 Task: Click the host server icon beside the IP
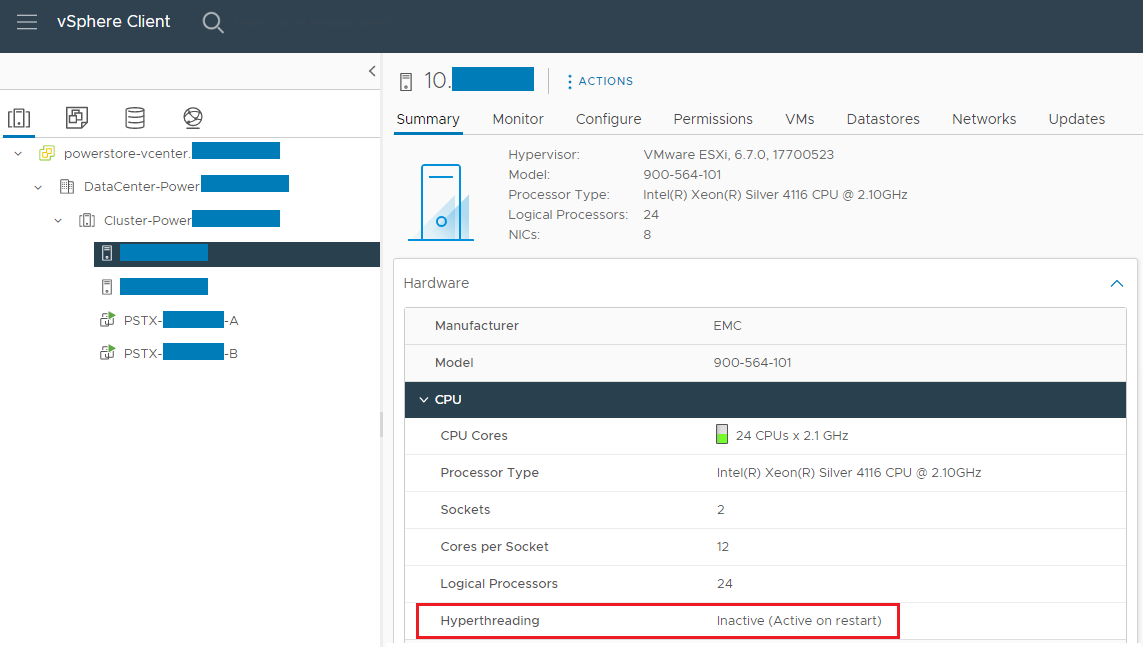click(x=406, y=79)
